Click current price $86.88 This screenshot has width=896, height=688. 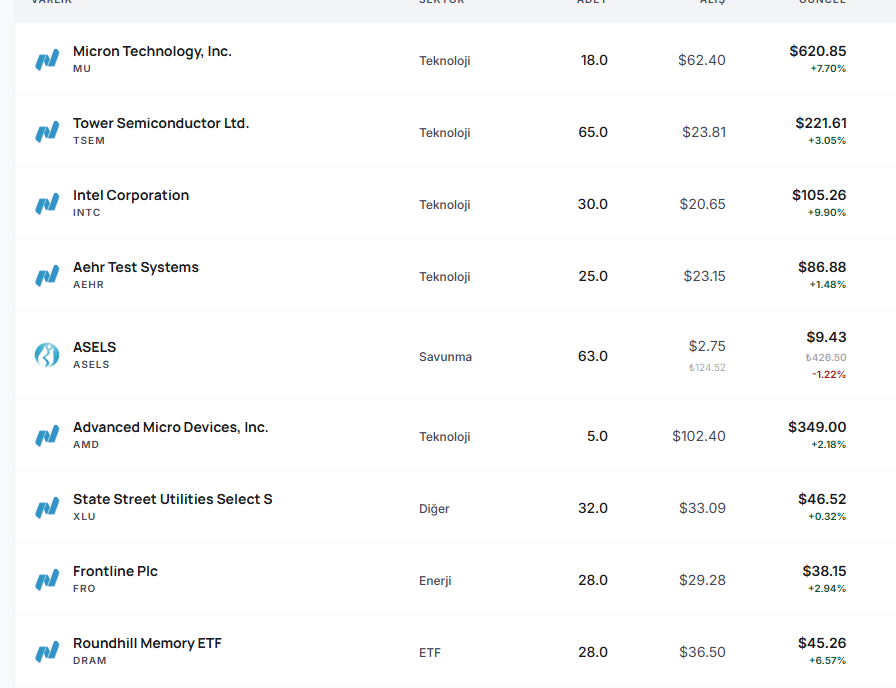[822, 267]
